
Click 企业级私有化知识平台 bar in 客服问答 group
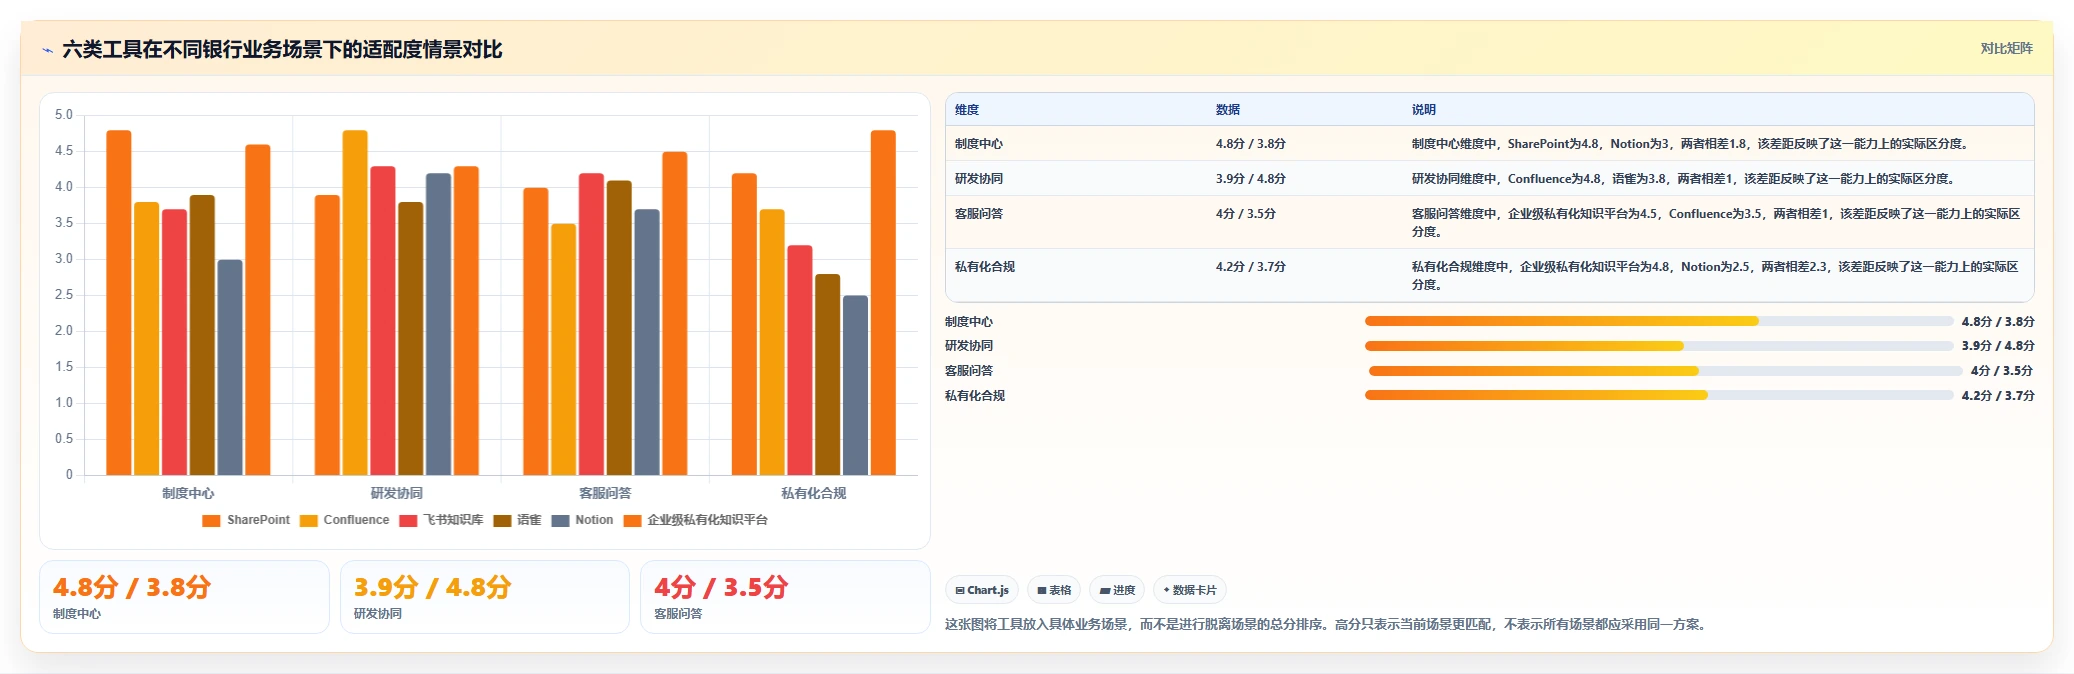click(675, 314)
